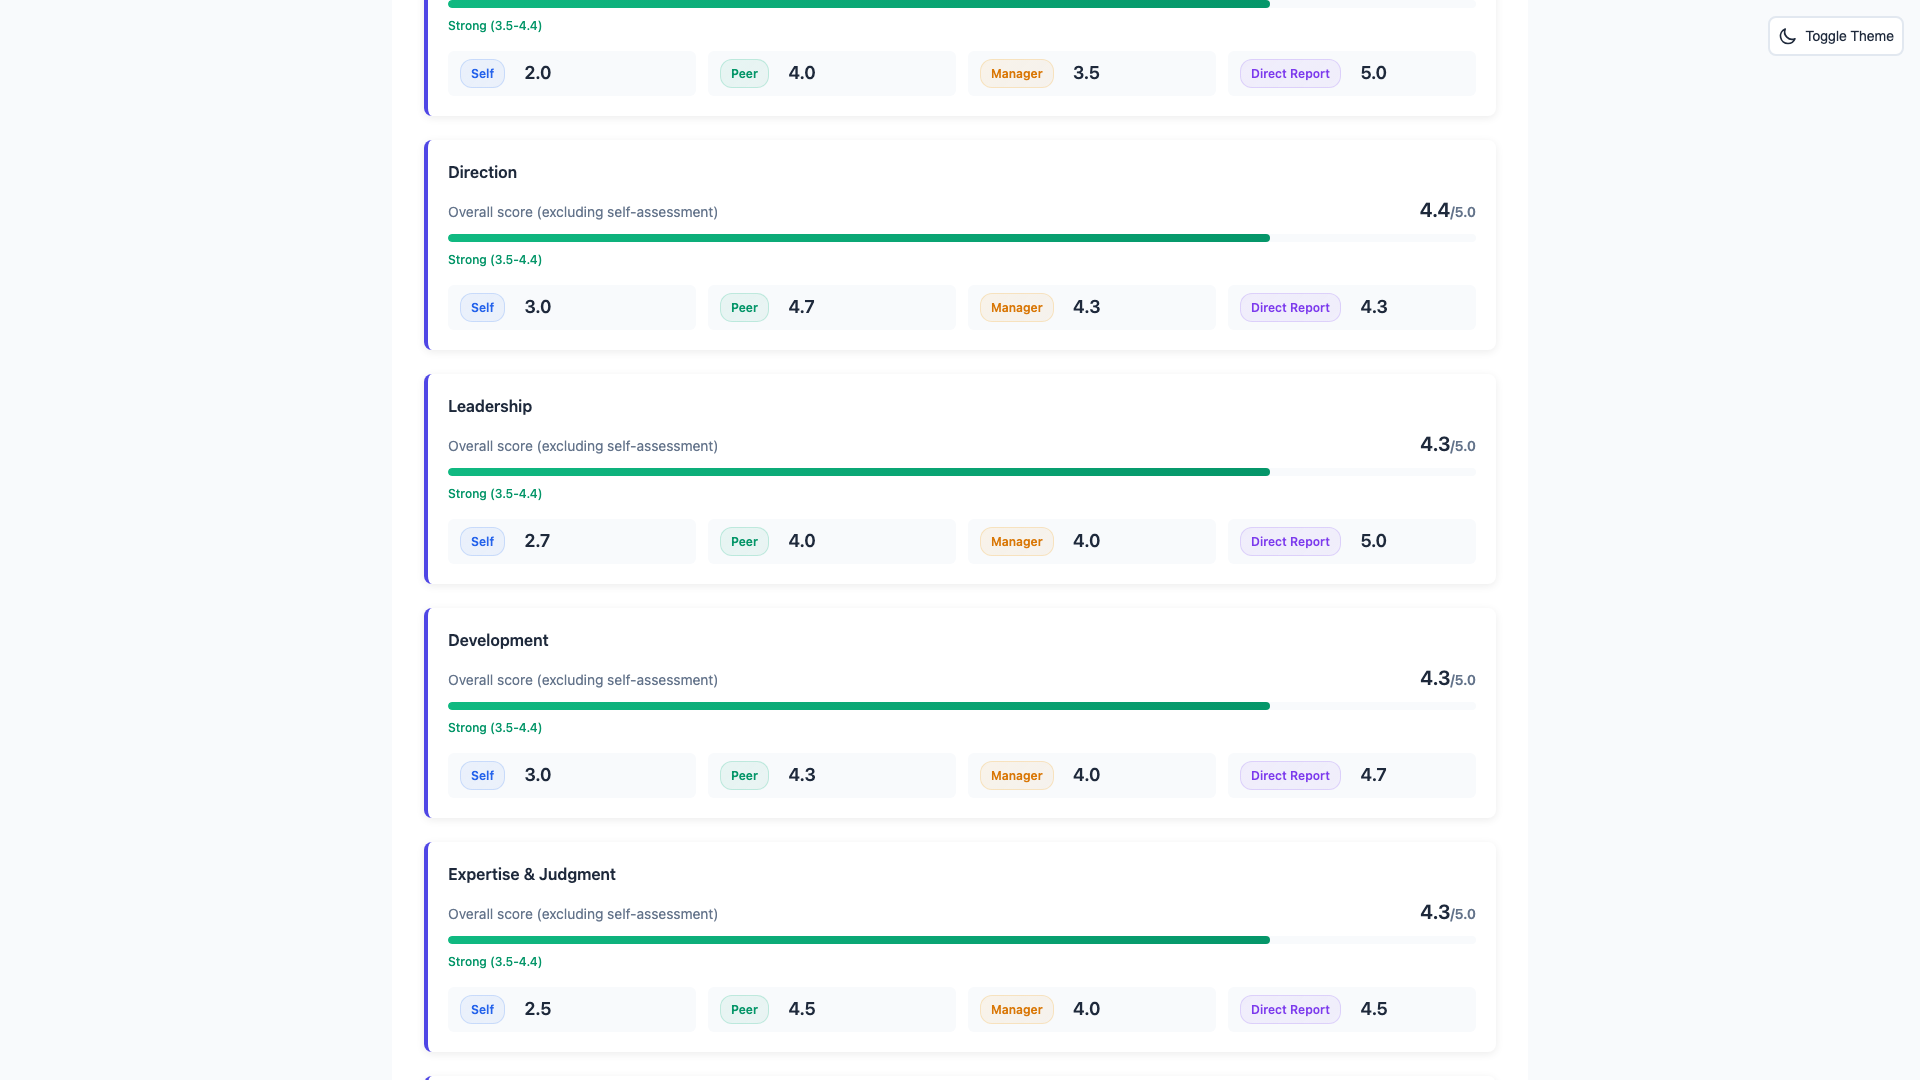Select the Peer pill scoring 4.3 under Development
The width and height of the screenshot is (1920, 1080).
[x=743, y=775]
